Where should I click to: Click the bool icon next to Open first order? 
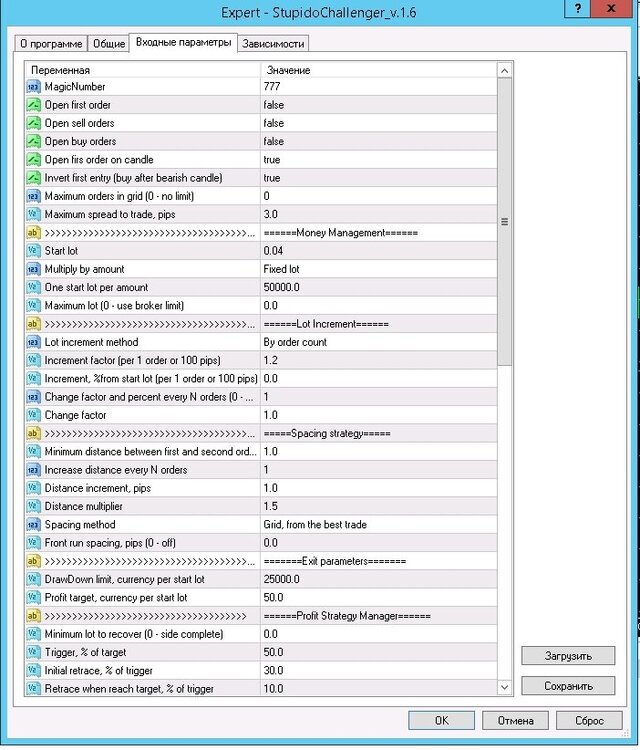coord(33,105)
